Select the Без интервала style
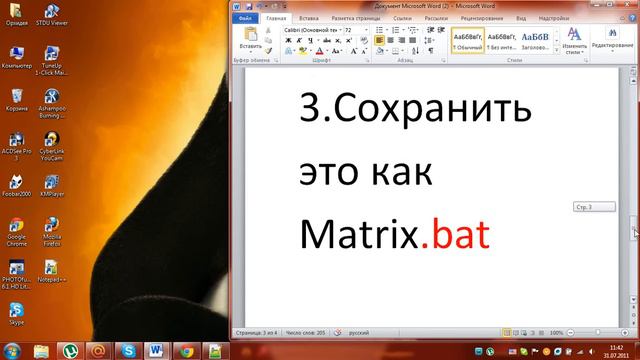The width and height of the screenshot is (640, 360). [501, 40]
